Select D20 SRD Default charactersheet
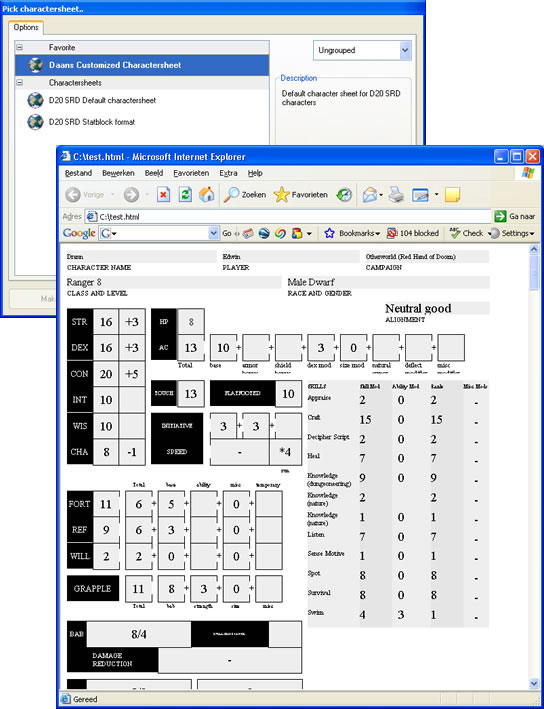 pos(142,100)
